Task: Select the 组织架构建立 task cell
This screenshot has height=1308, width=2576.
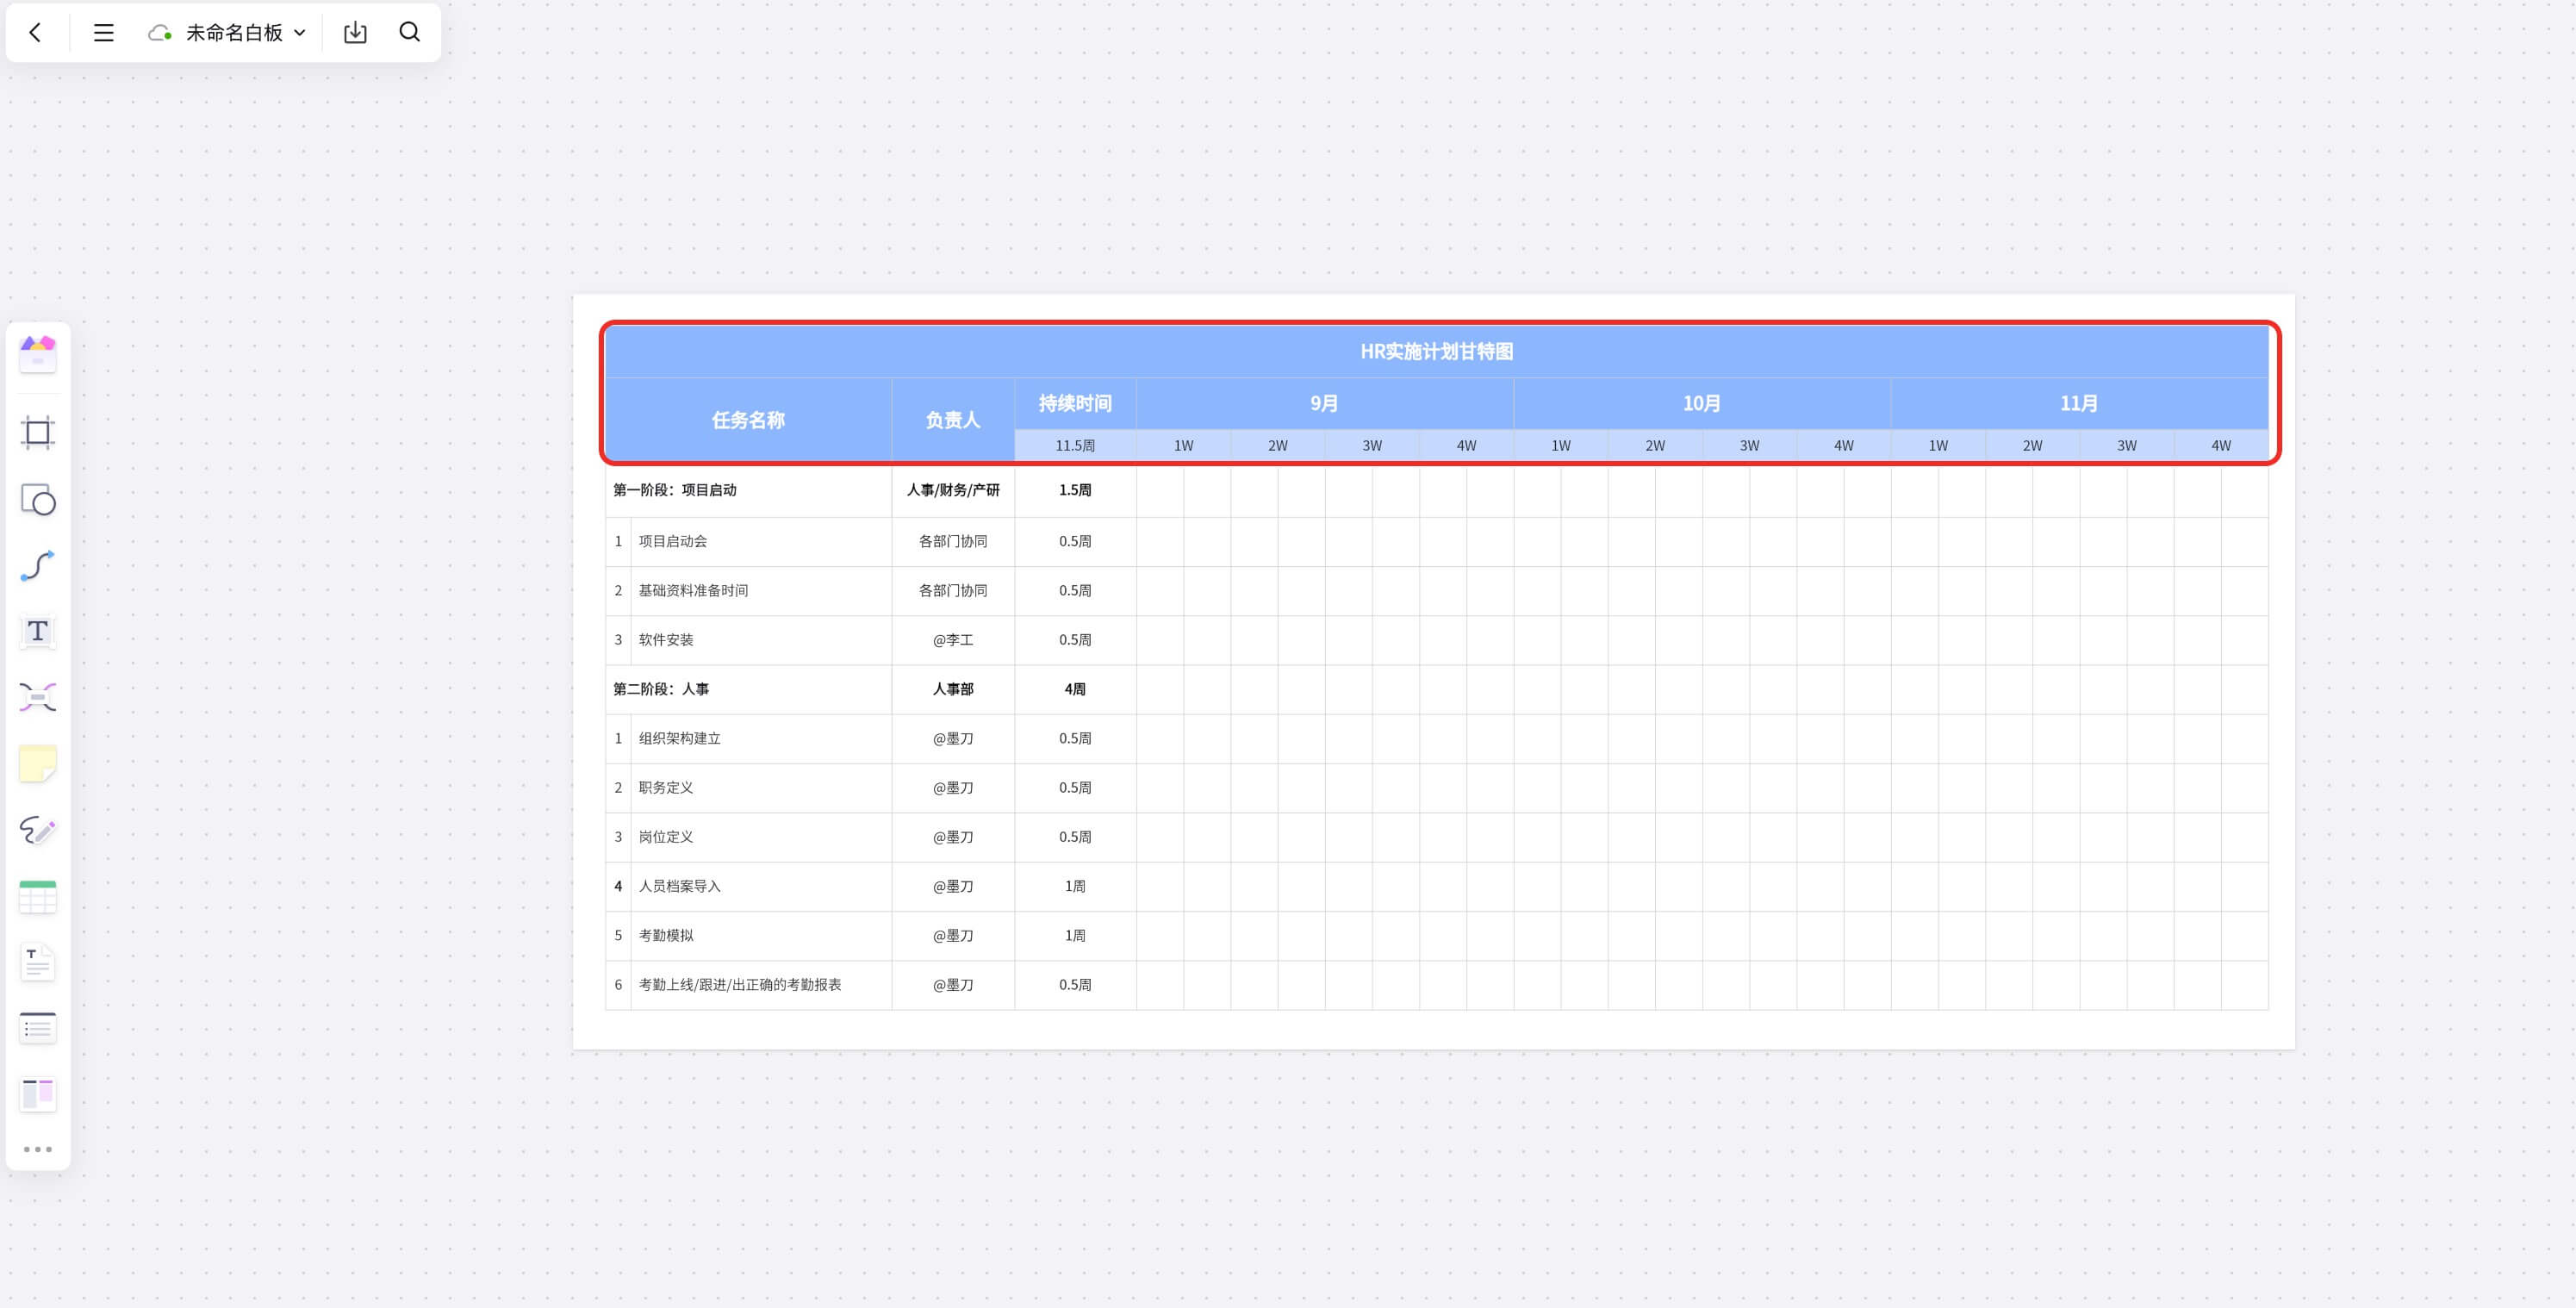Action: pyautogui.click(x=761, y=738)
